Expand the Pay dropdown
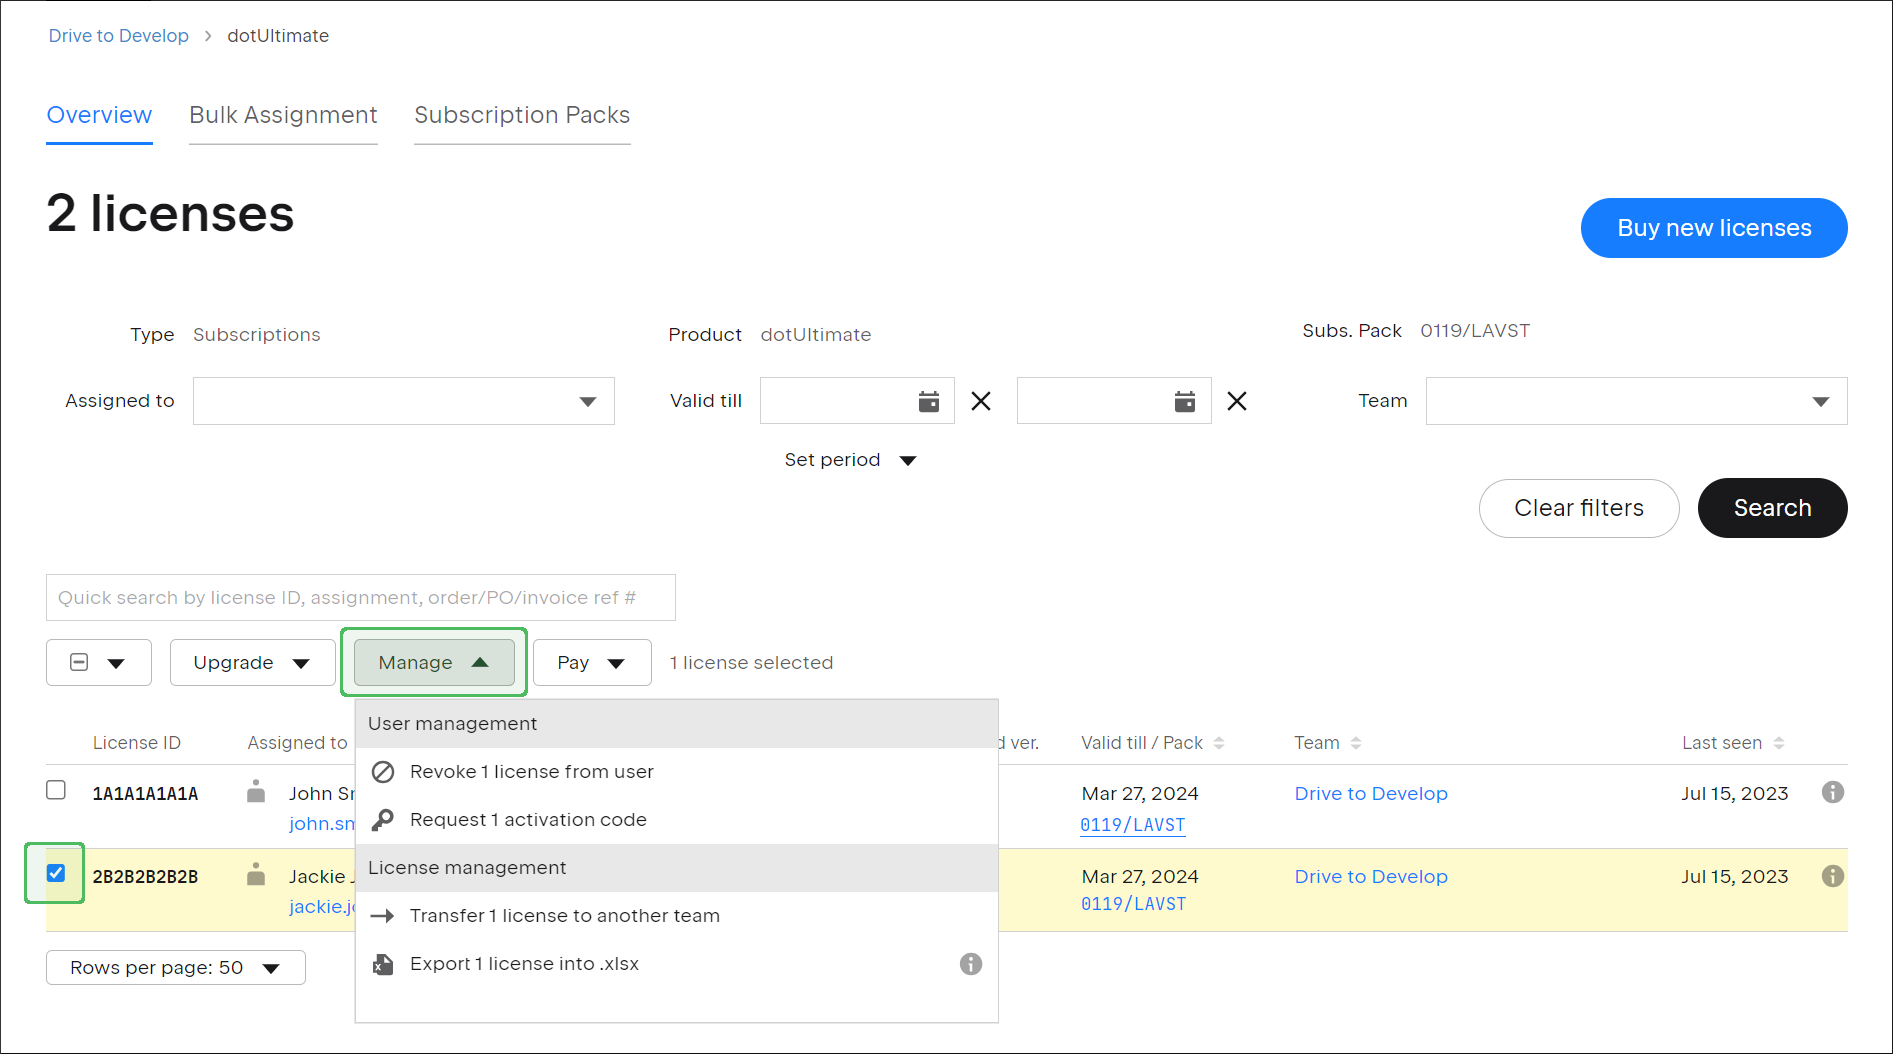This screenshot has height=1054, width=1893. pyautogui.click(x=592, y=662)
